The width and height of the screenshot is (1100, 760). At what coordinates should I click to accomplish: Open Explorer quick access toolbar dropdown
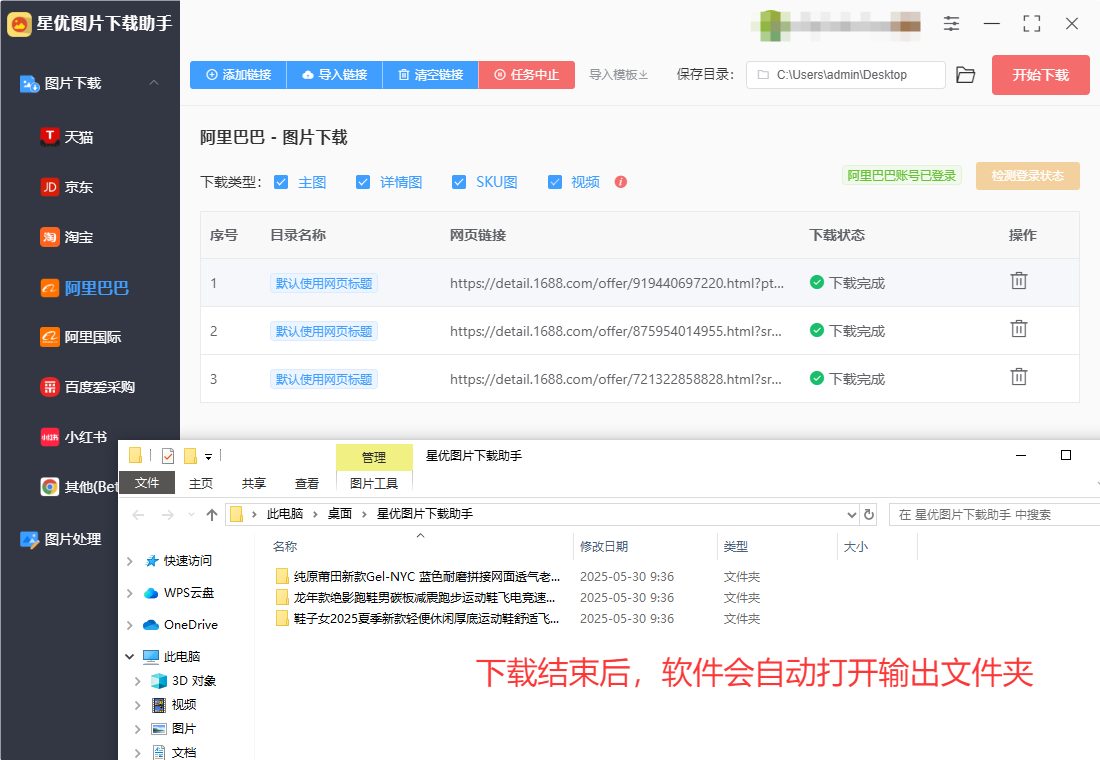[208, 457]
